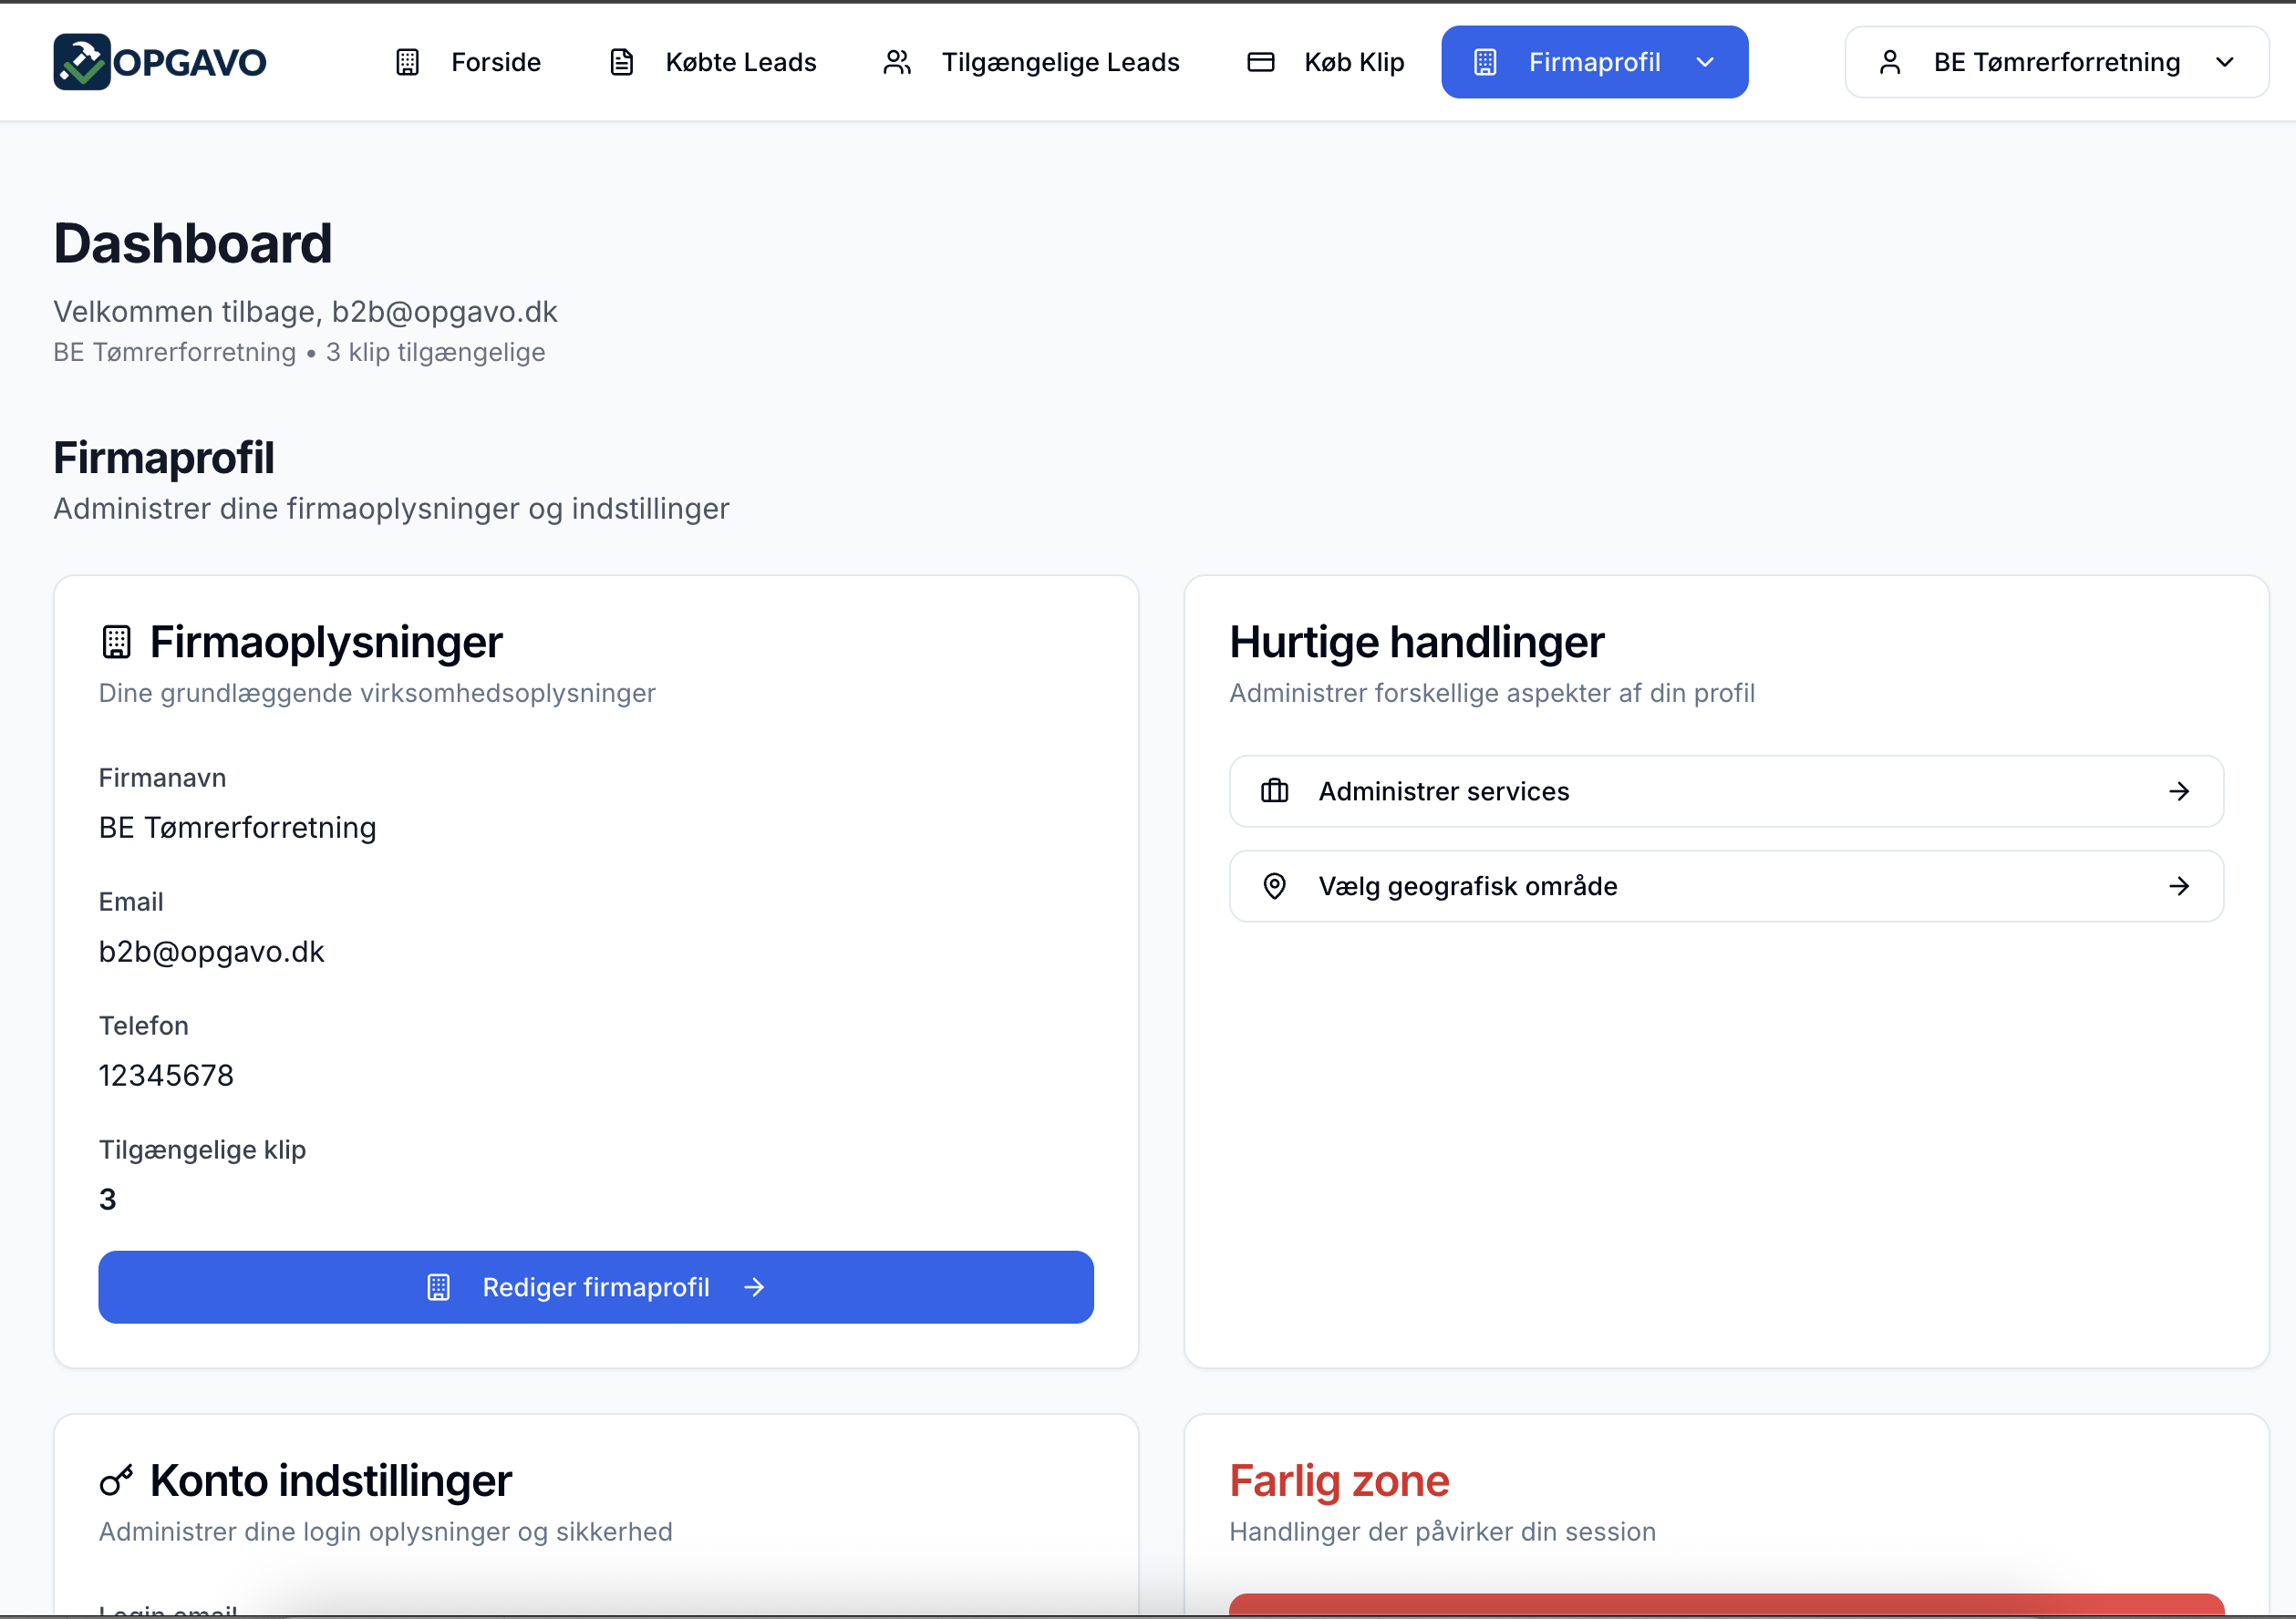Click the key icon beside Konto indstillinger
2296x1619 pixels.
117,1481
